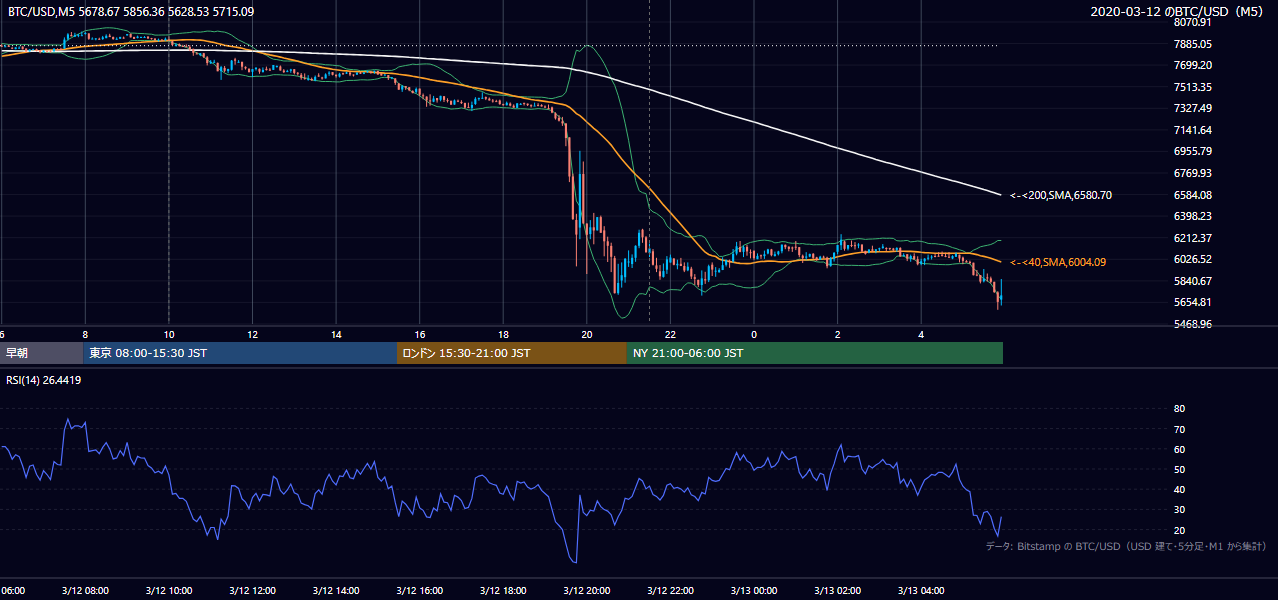Click RSI scale value 80
This screenshot has height=600, width=1278.
tap(1179, 409)
